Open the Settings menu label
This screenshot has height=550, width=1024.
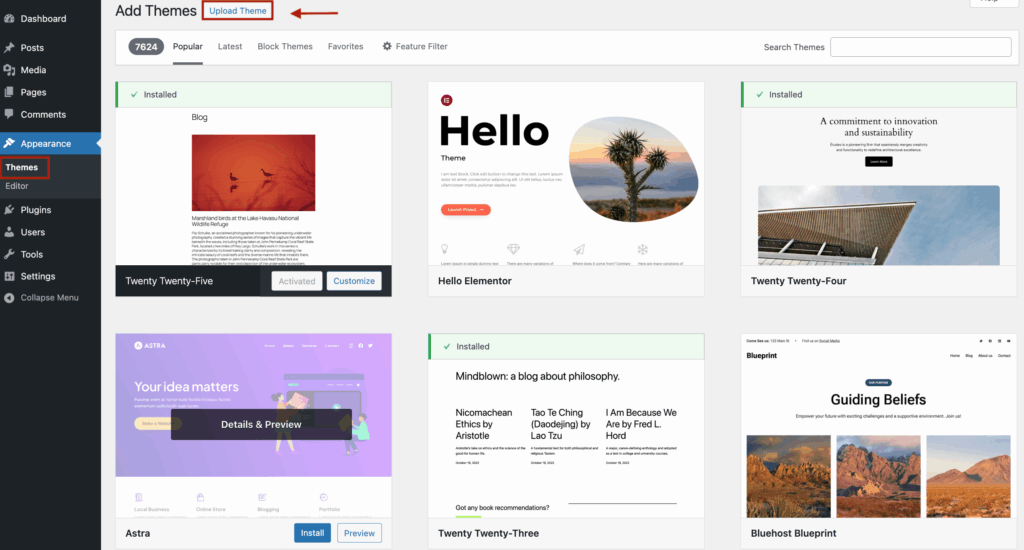click(38, 276)
